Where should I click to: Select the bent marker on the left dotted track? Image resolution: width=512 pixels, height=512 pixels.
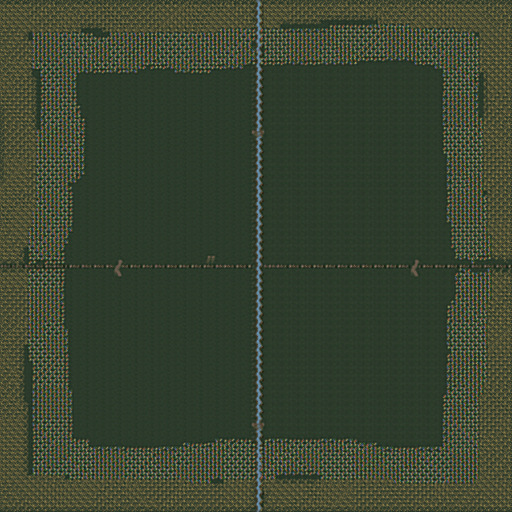coord(118,268)
